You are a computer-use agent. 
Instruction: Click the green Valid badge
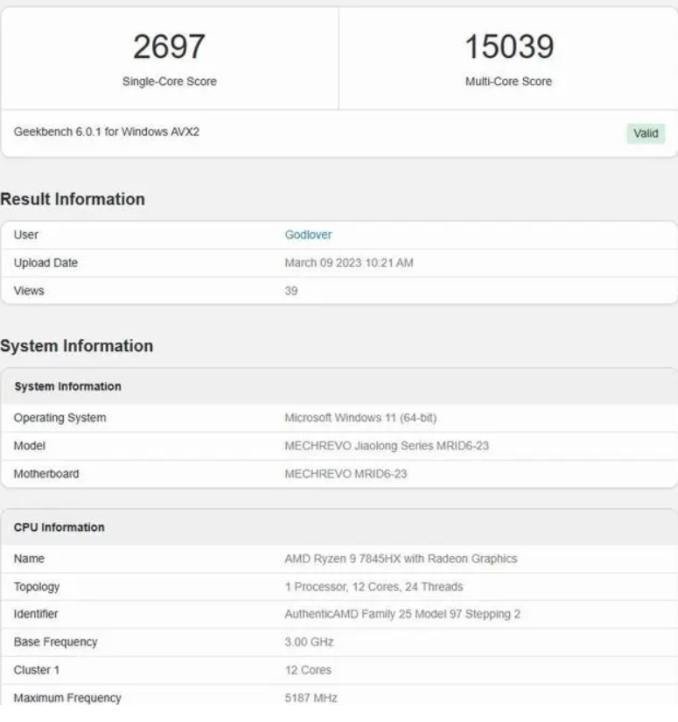[646, 134]
